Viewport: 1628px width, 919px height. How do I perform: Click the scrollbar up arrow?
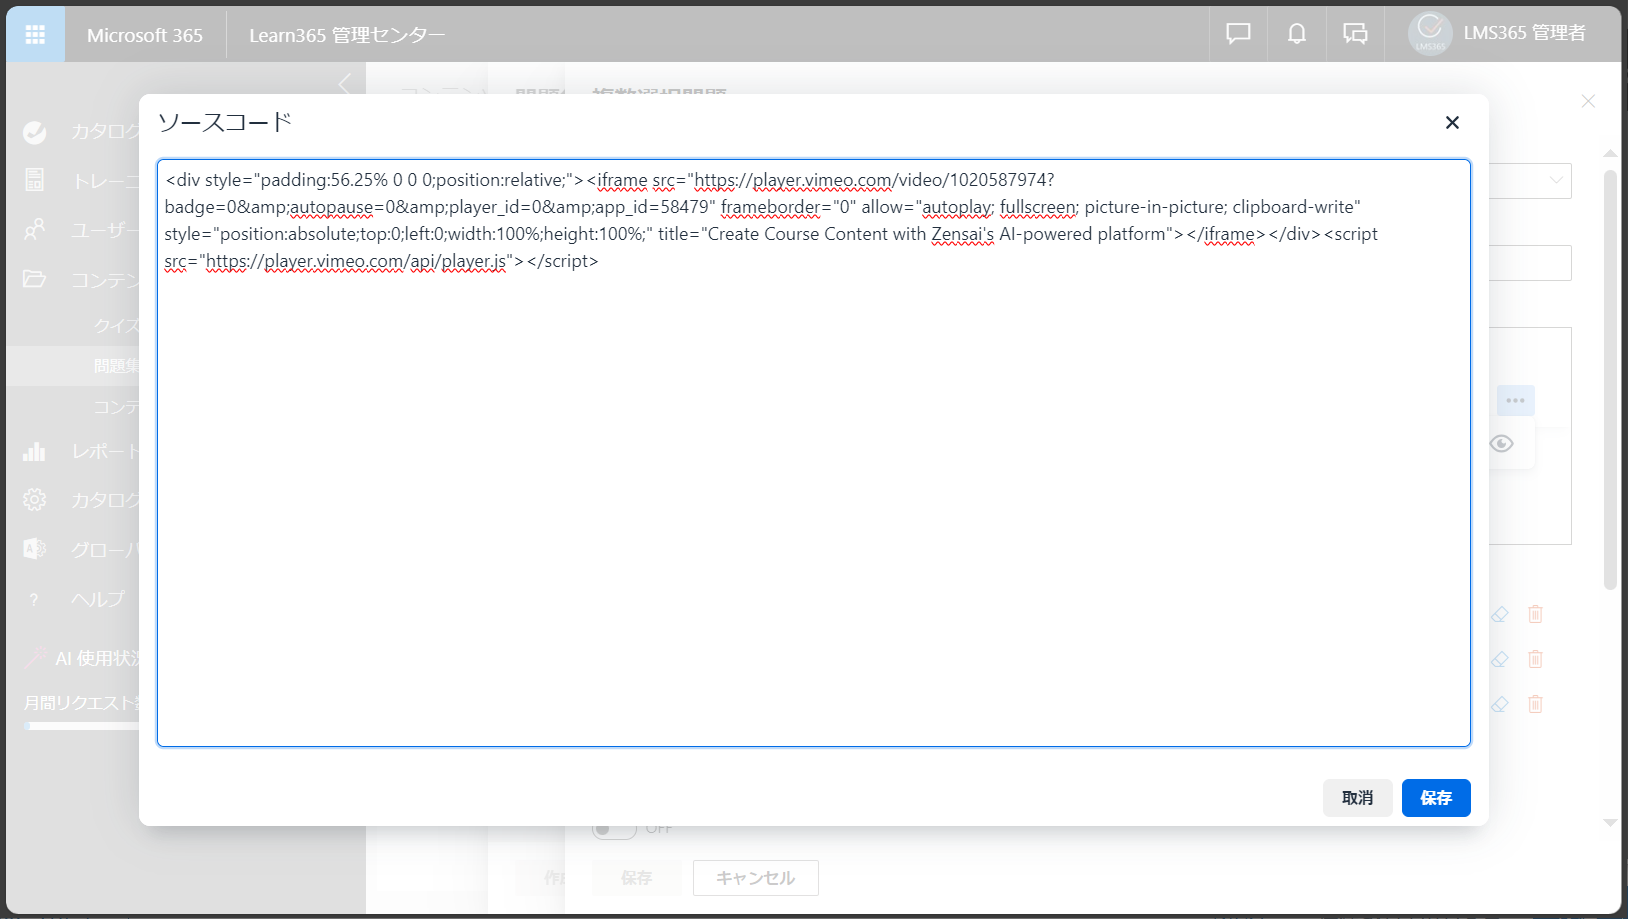(x=1610, y=153)
